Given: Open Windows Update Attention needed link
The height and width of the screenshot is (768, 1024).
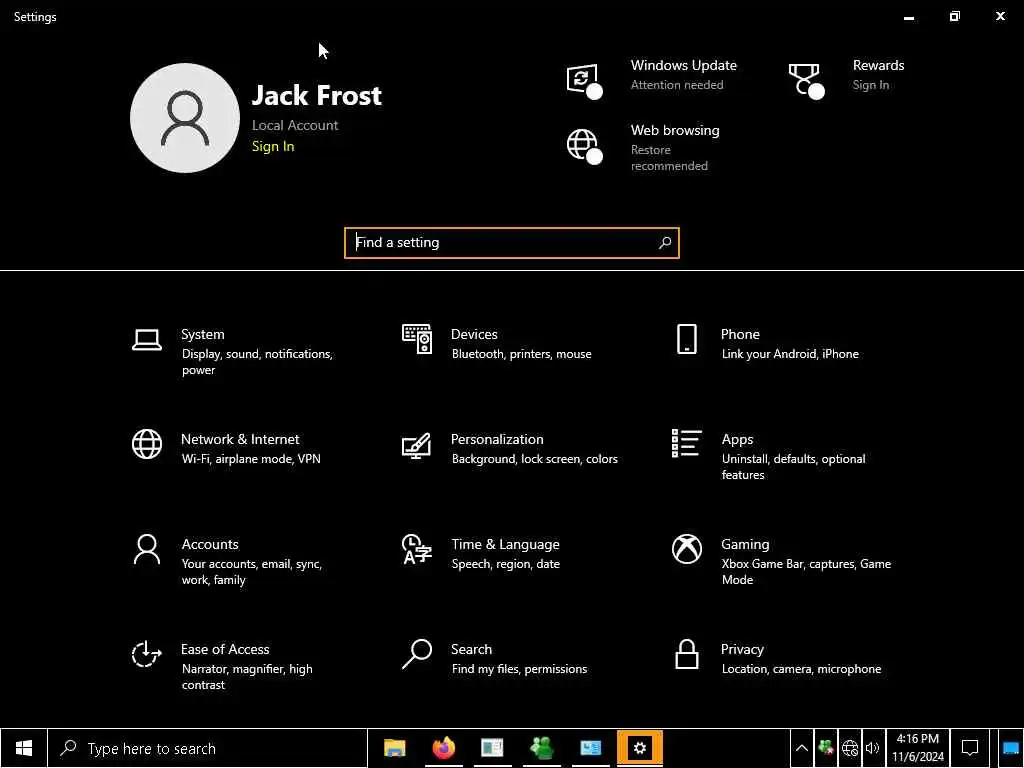Looking at the screenshot, I should [677, 85].
